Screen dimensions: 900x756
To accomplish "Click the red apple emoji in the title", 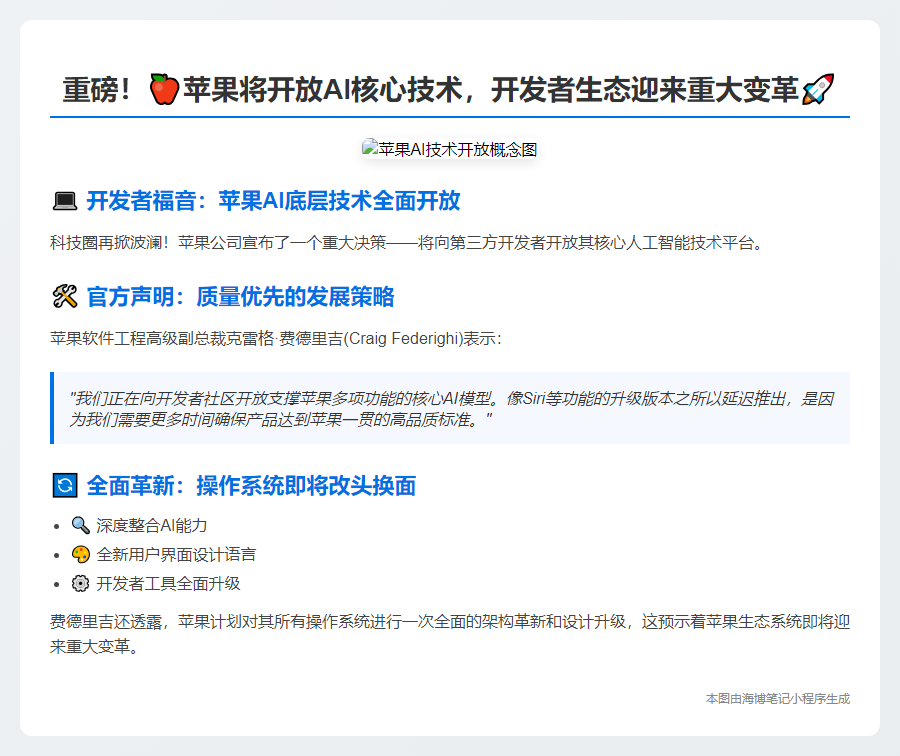I will tap(164, 90).
